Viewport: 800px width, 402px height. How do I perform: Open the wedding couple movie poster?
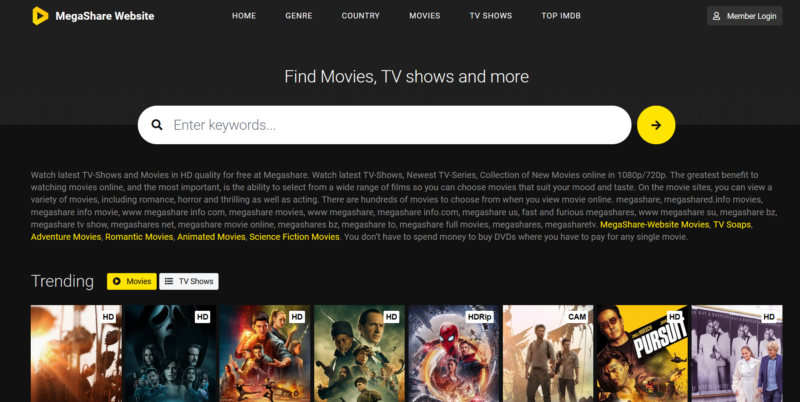(x=737, y=354)
